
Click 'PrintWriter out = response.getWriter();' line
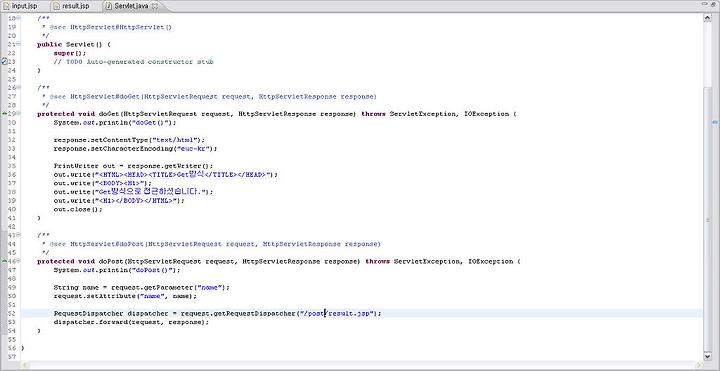point(134,166)
